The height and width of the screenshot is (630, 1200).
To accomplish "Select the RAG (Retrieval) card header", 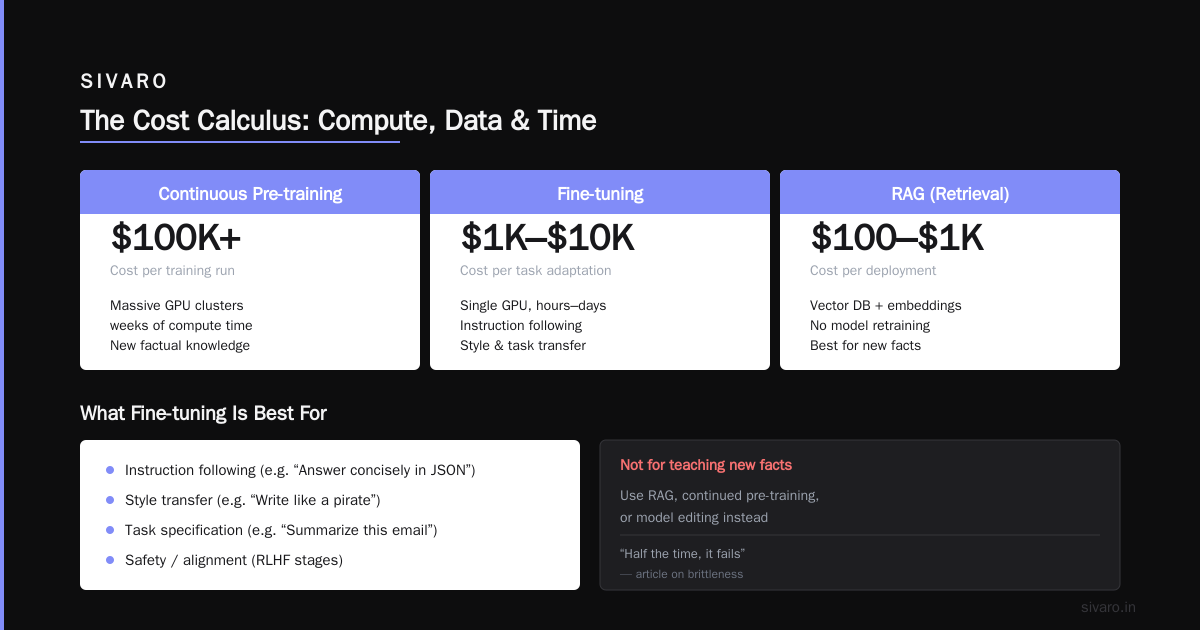I will tap(950, 193).
